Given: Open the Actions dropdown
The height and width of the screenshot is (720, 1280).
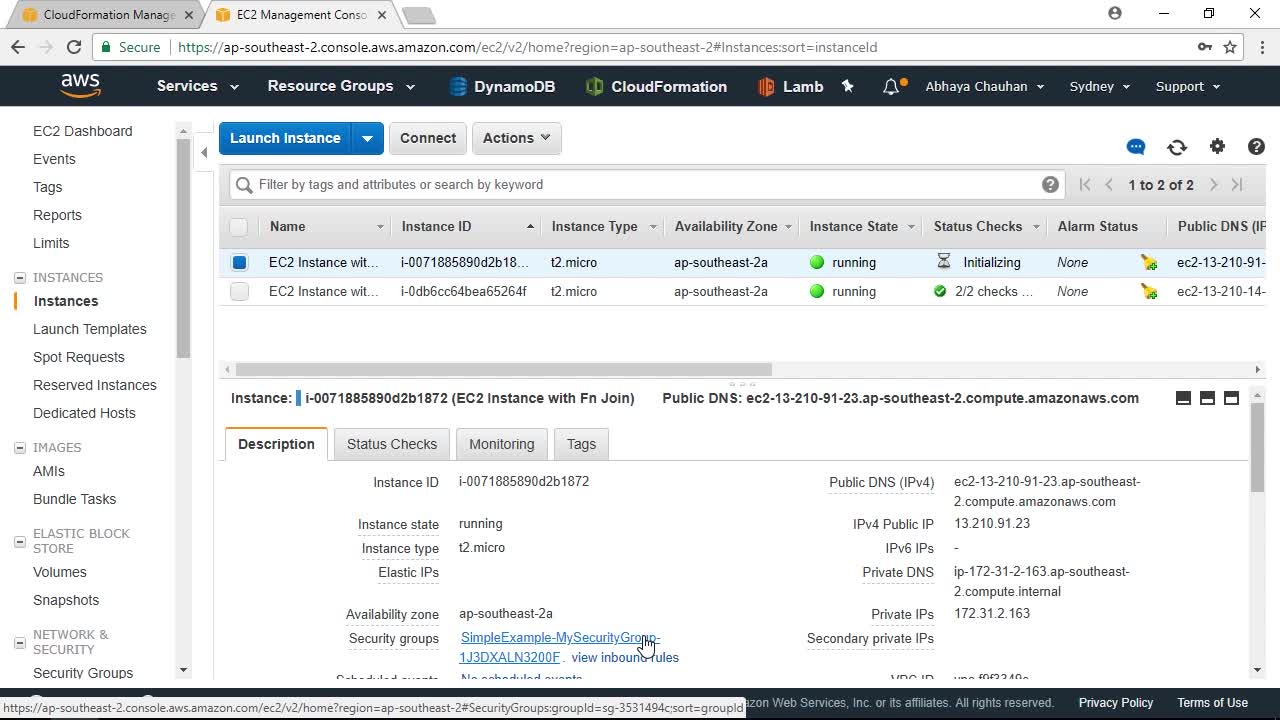Looking at the screenshot, I should click(x=516, y=138).
